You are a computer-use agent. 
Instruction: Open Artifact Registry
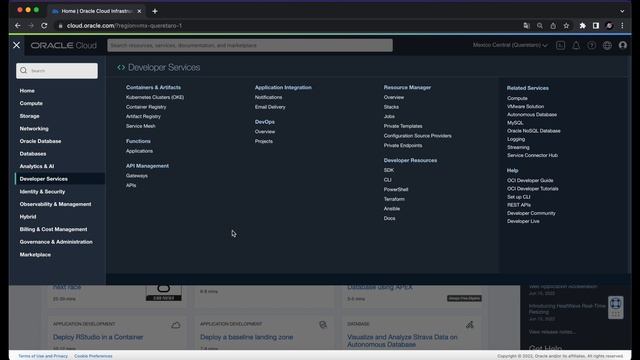[143, 116]
